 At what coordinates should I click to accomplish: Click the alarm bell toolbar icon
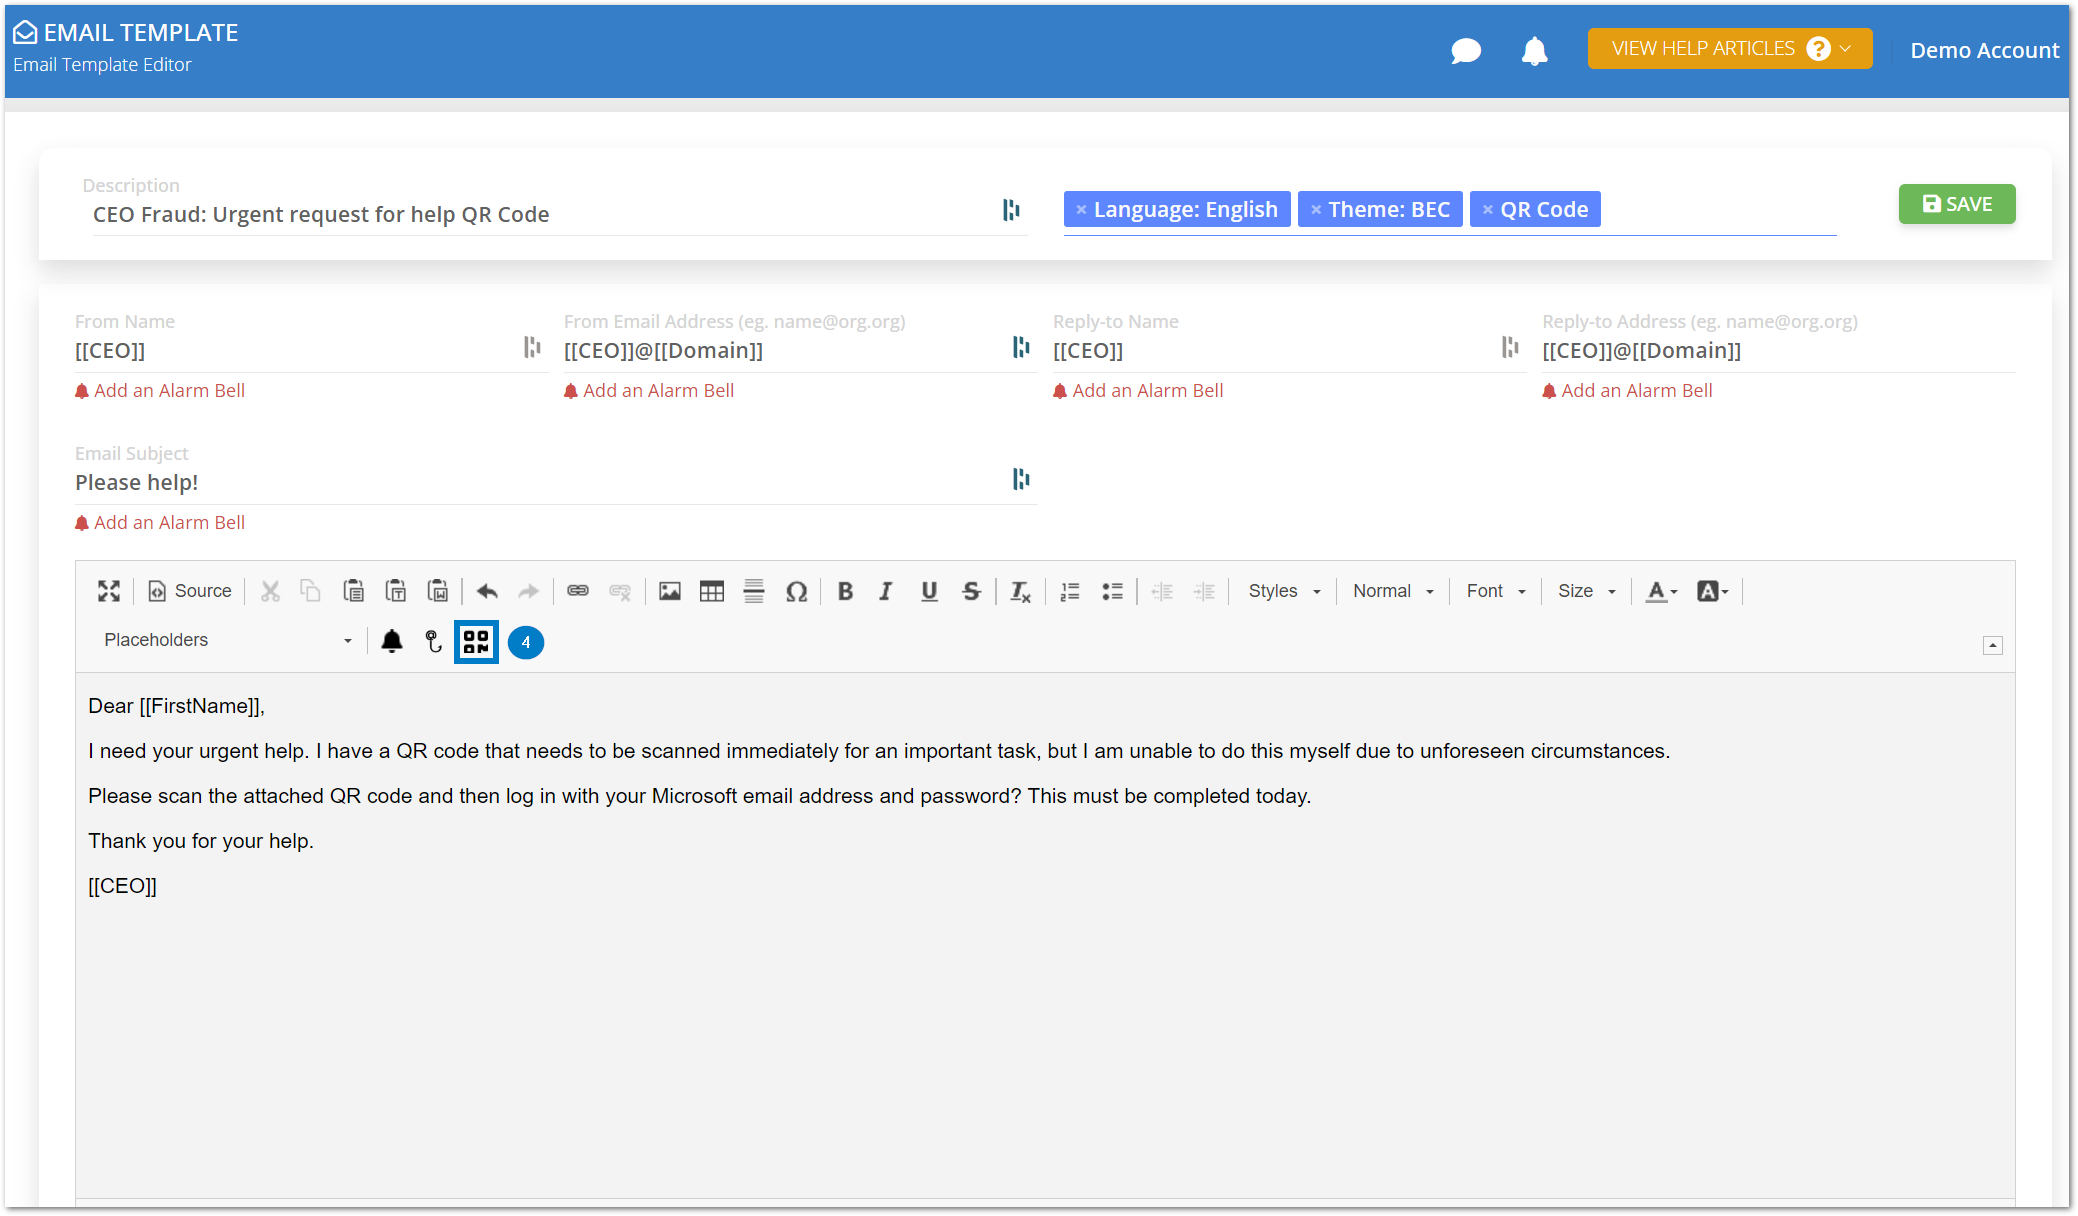coord(392,641)
